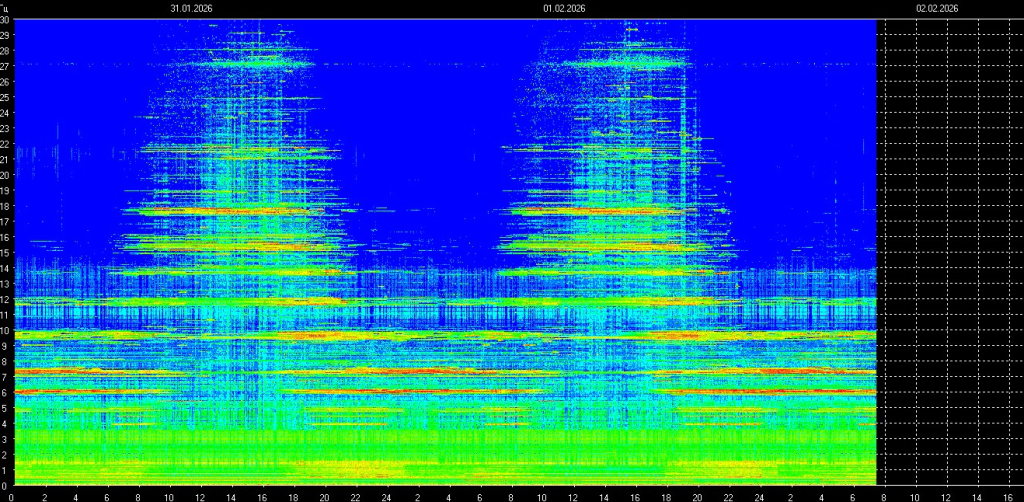Click the 27 tick on frequency axis
The width and height of the screenshot is (1024, 502).
click(x=5, y=66)
